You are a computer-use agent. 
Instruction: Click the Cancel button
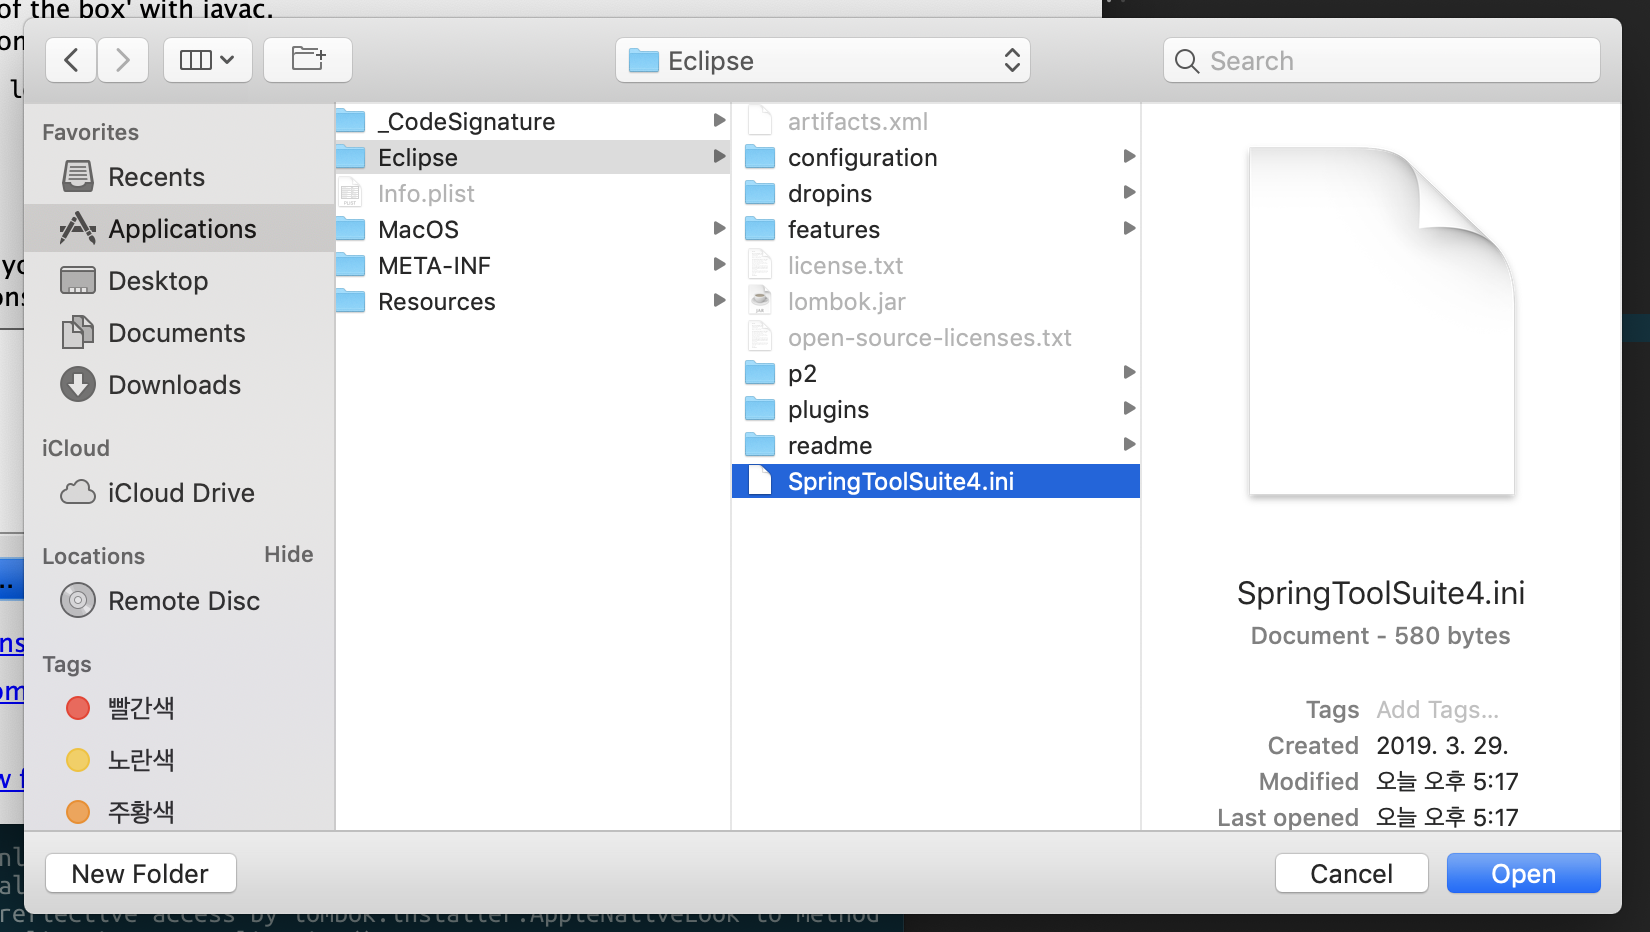[1351, 874]
